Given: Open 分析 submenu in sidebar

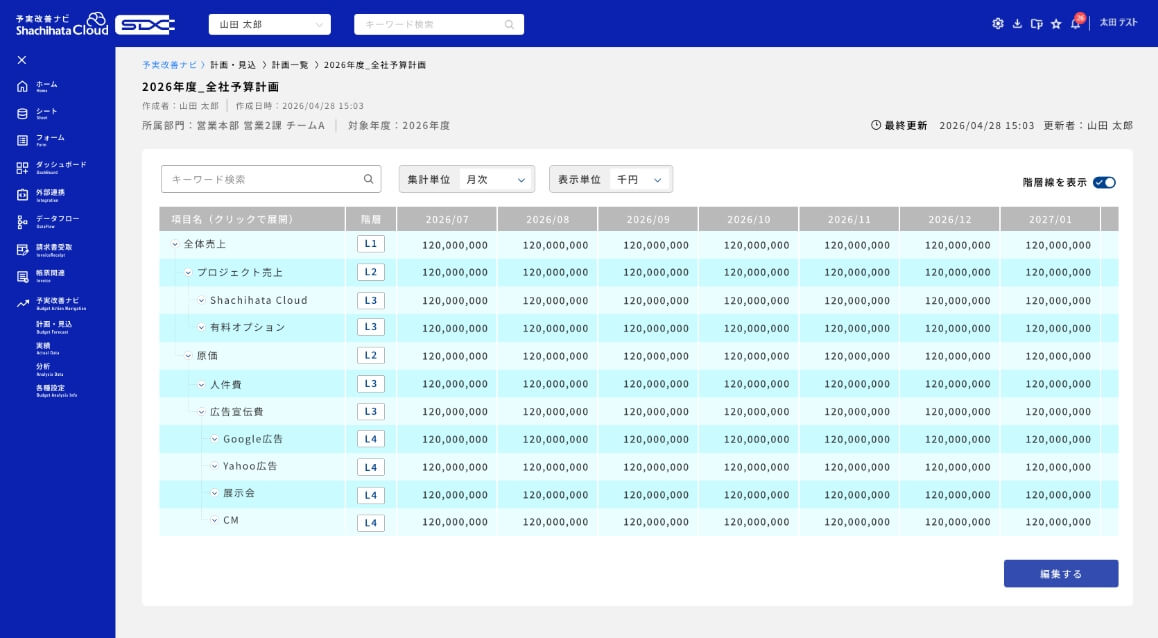Looking at the screenshot, I should click(49, 369).
